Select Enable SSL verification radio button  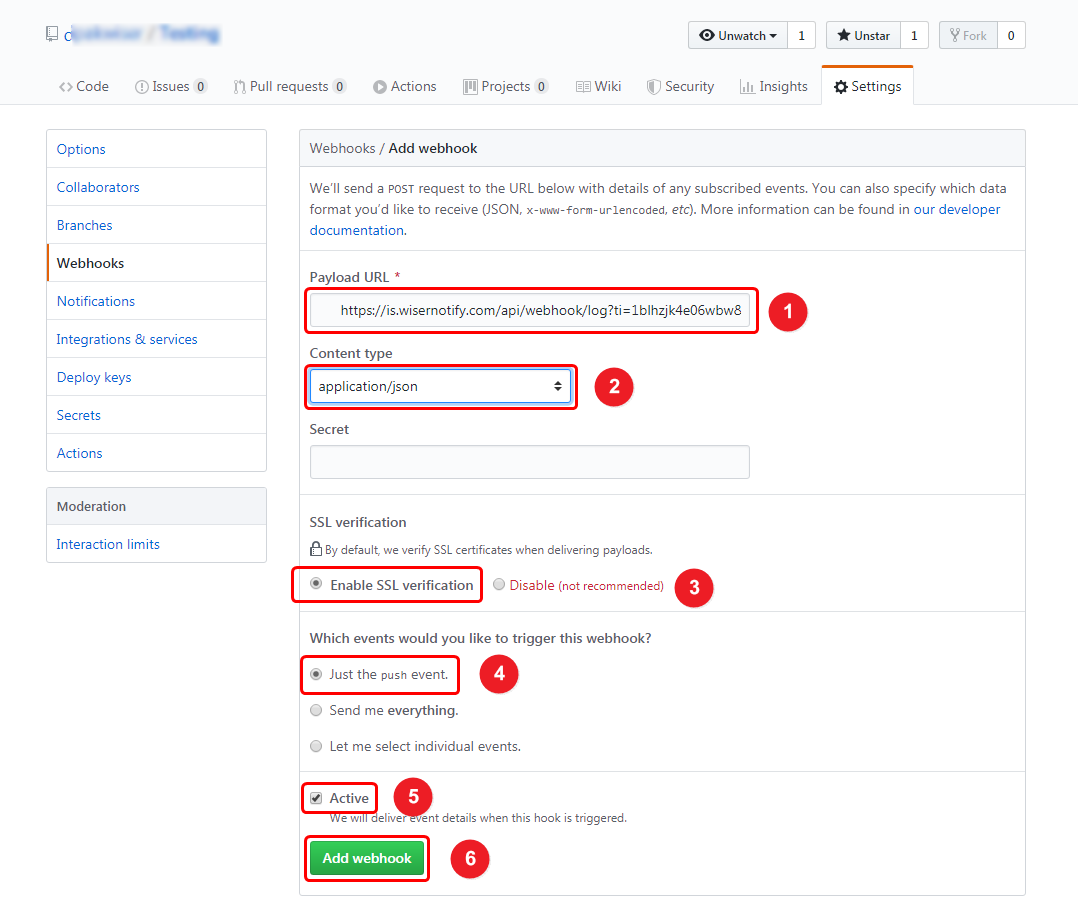[x=316, y=584]
